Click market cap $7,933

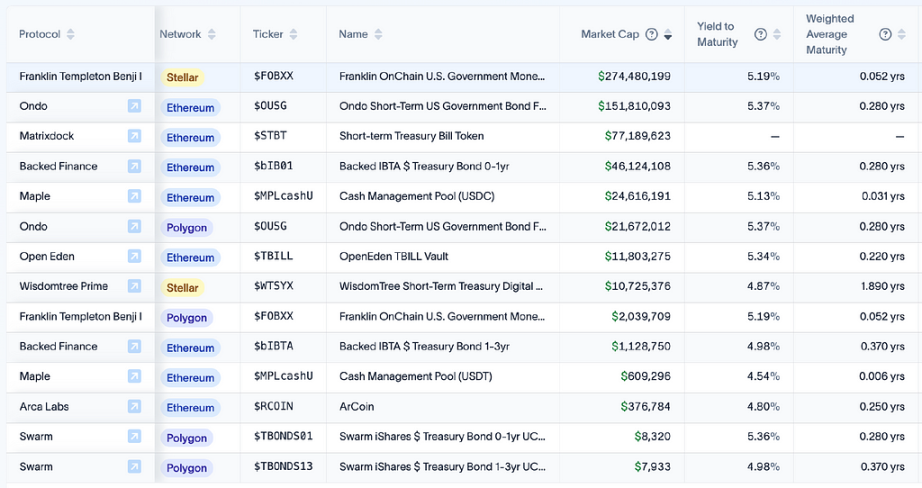(653, 467)
